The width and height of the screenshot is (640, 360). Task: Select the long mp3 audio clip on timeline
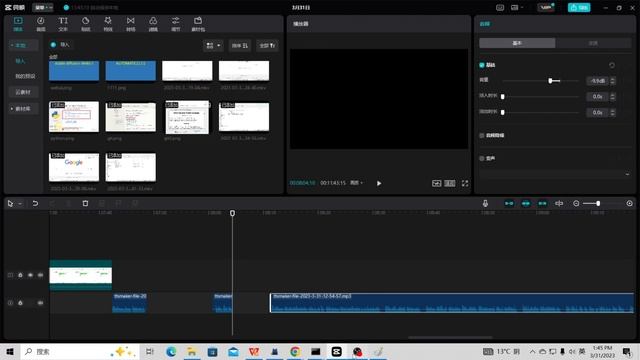[x=452, y=303]
